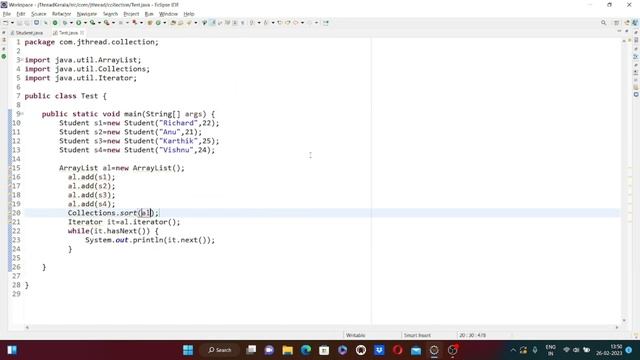Select the Java perspective icon

click(635, 23)
